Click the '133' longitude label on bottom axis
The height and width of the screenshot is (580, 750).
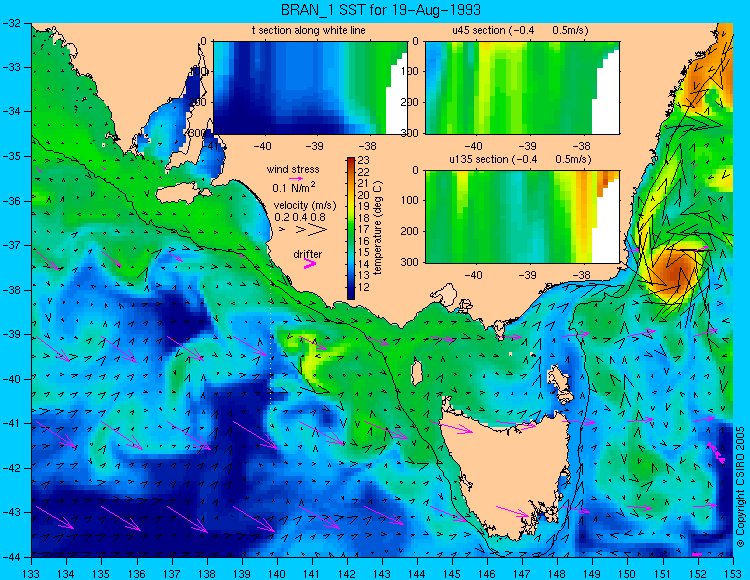[32, 573]
